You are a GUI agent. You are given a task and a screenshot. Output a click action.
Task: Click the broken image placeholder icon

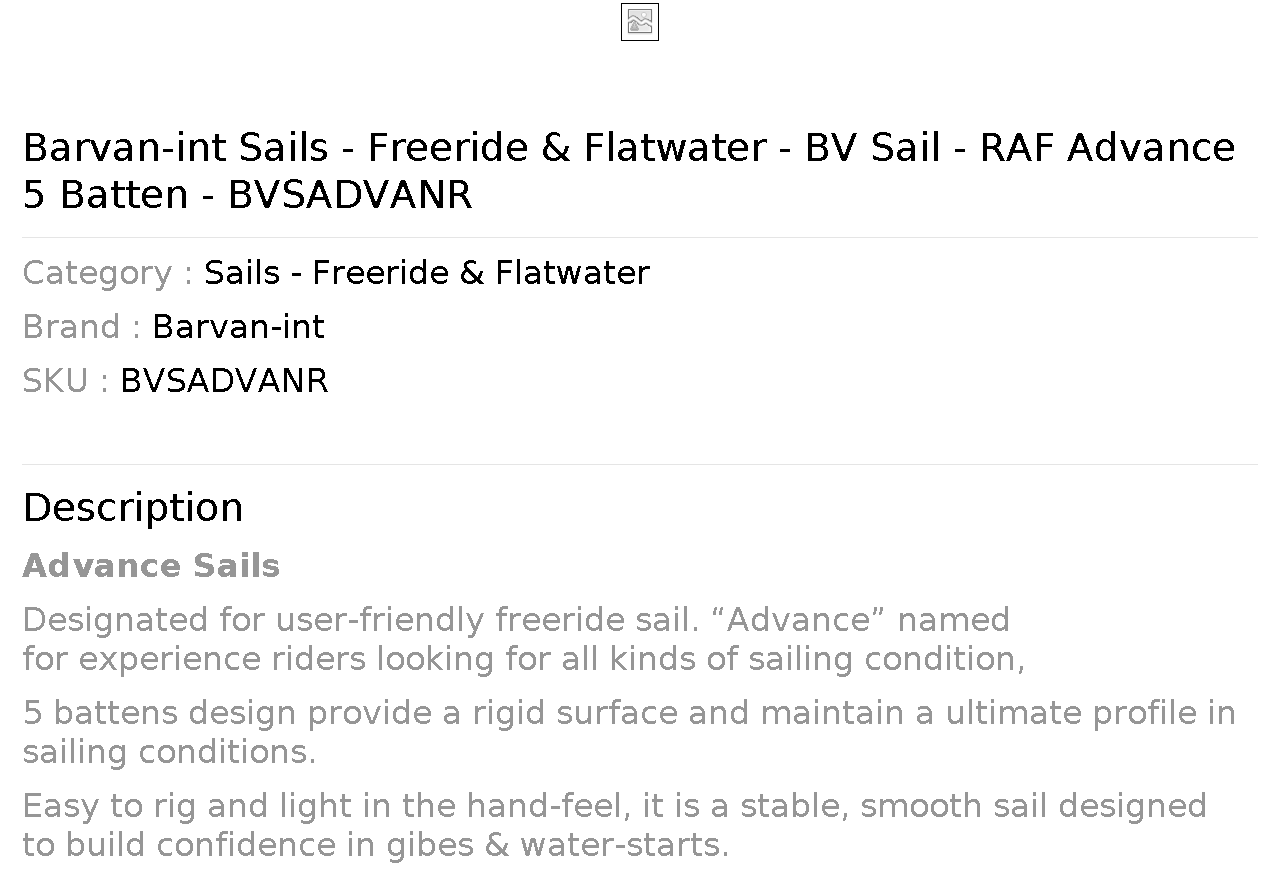click(640, 22)
